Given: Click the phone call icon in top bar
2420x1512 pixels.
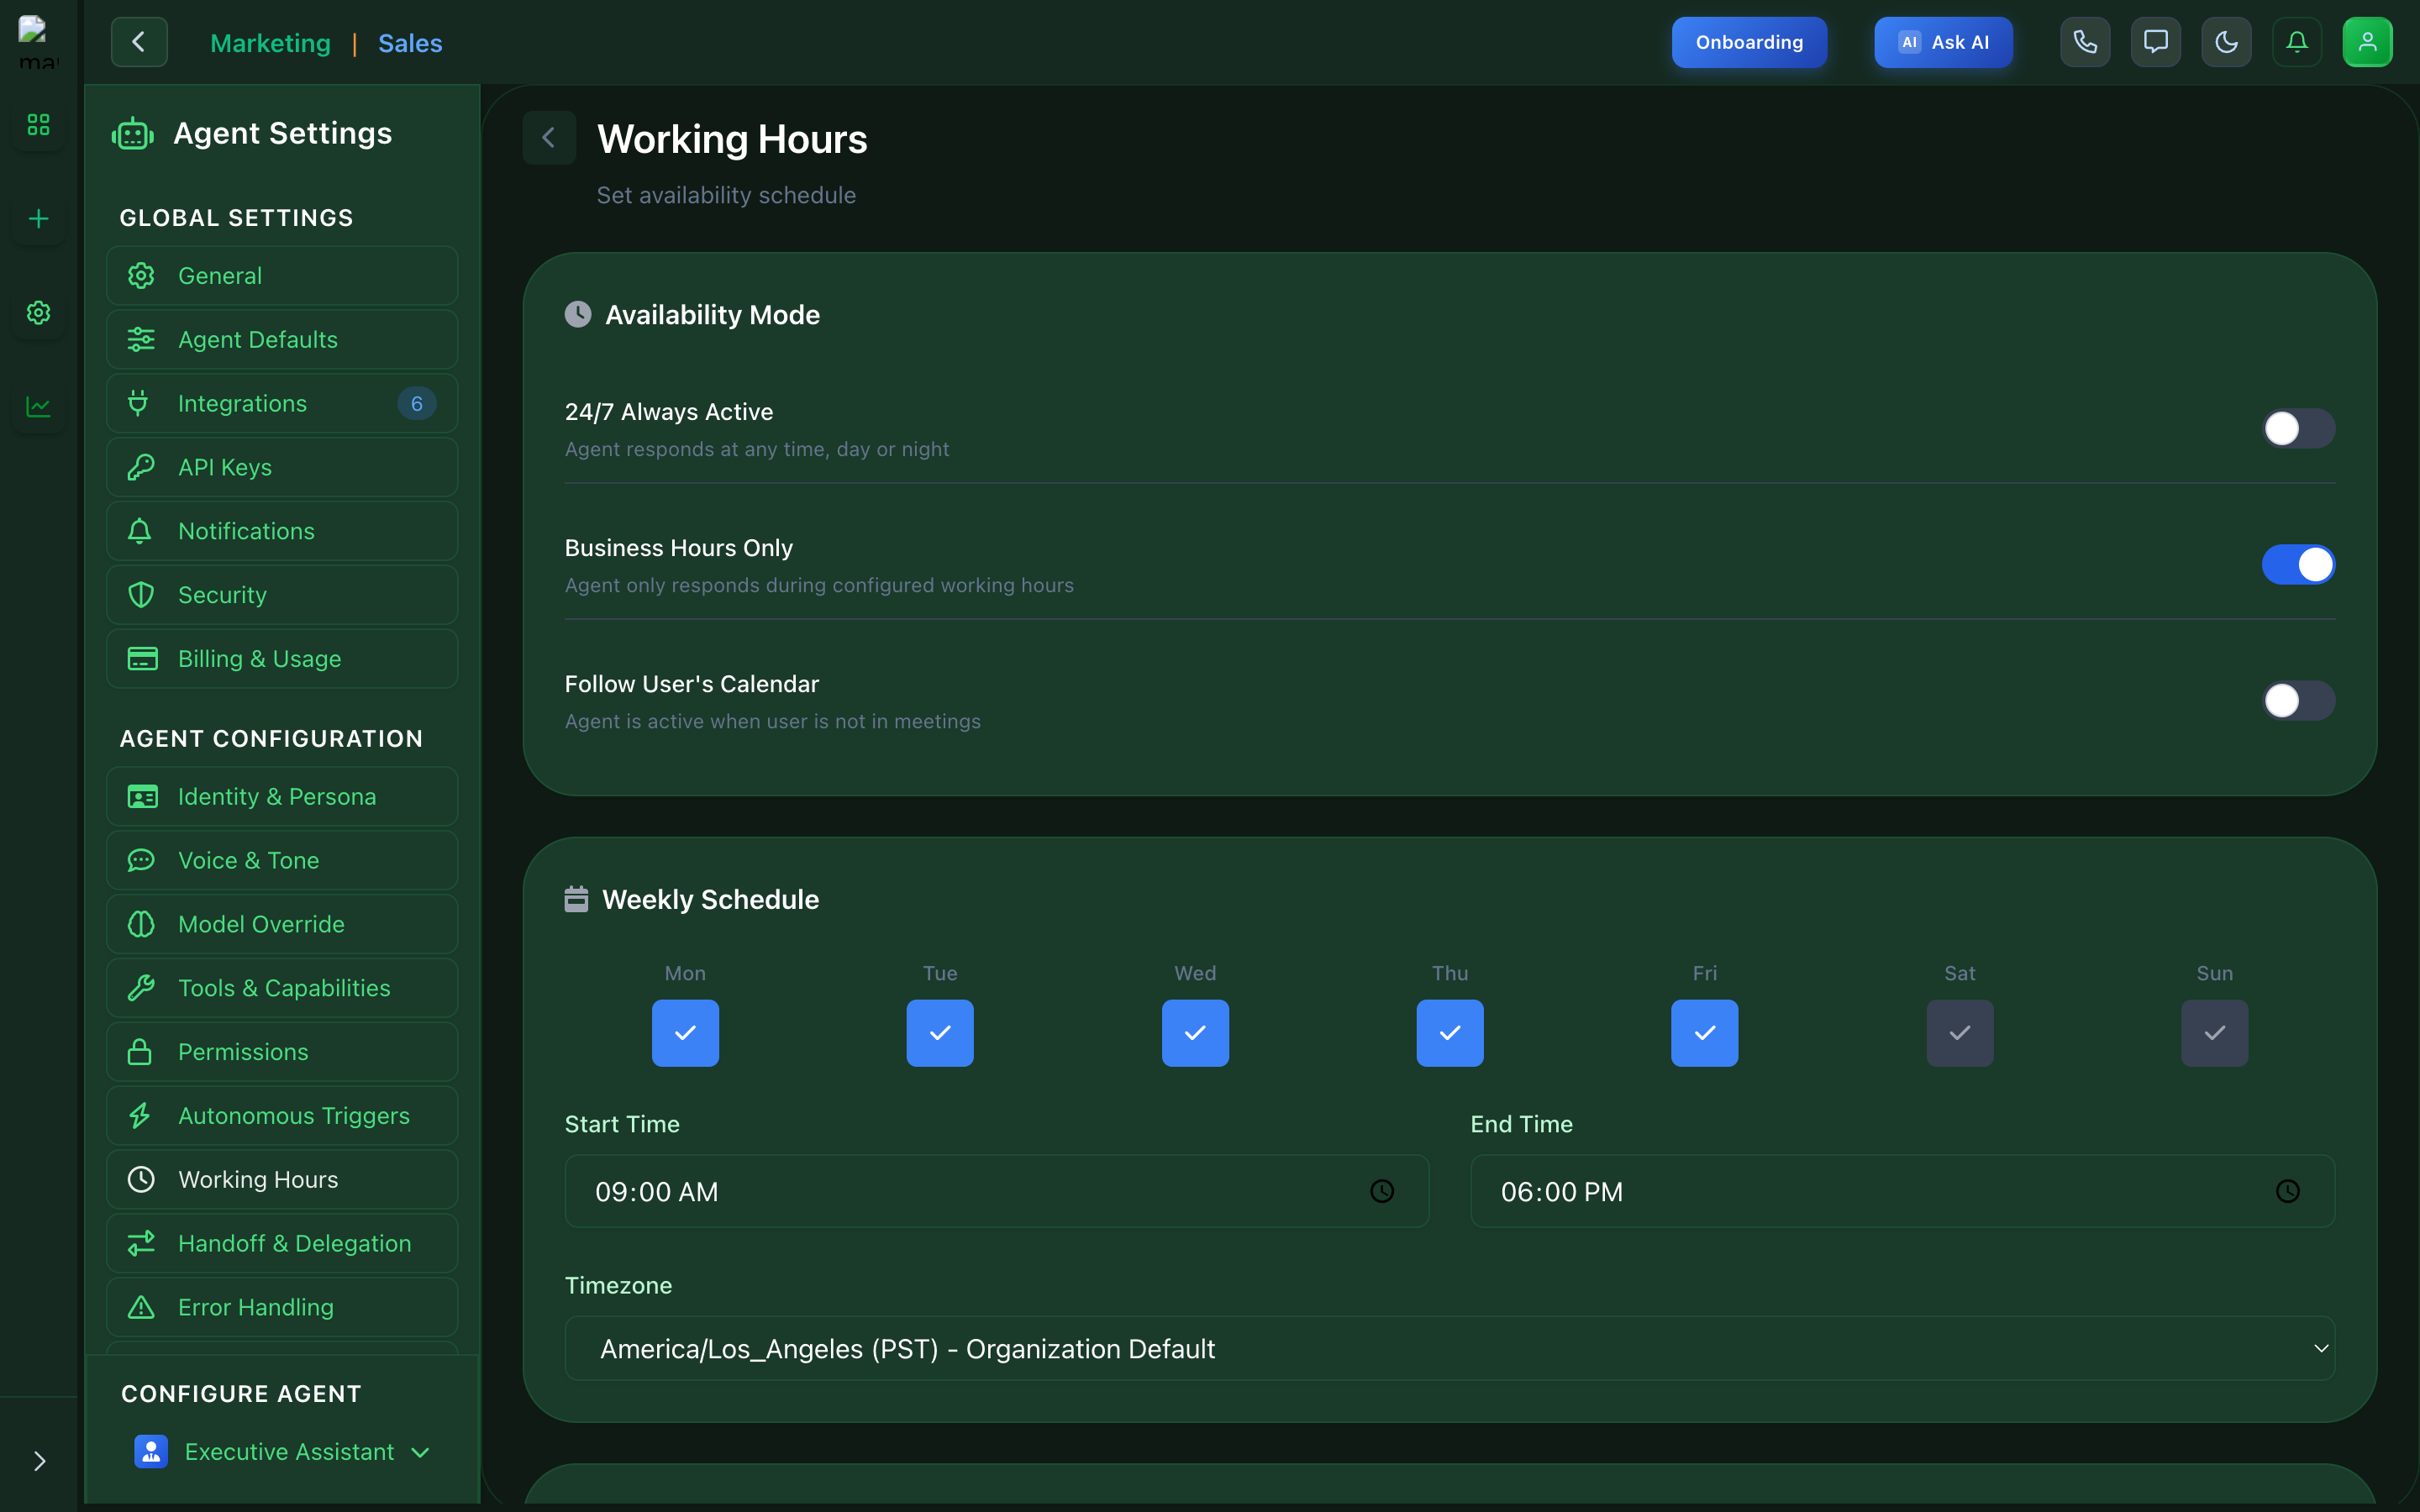Looking at the screenshot, I should click(x=2085, y=42).
